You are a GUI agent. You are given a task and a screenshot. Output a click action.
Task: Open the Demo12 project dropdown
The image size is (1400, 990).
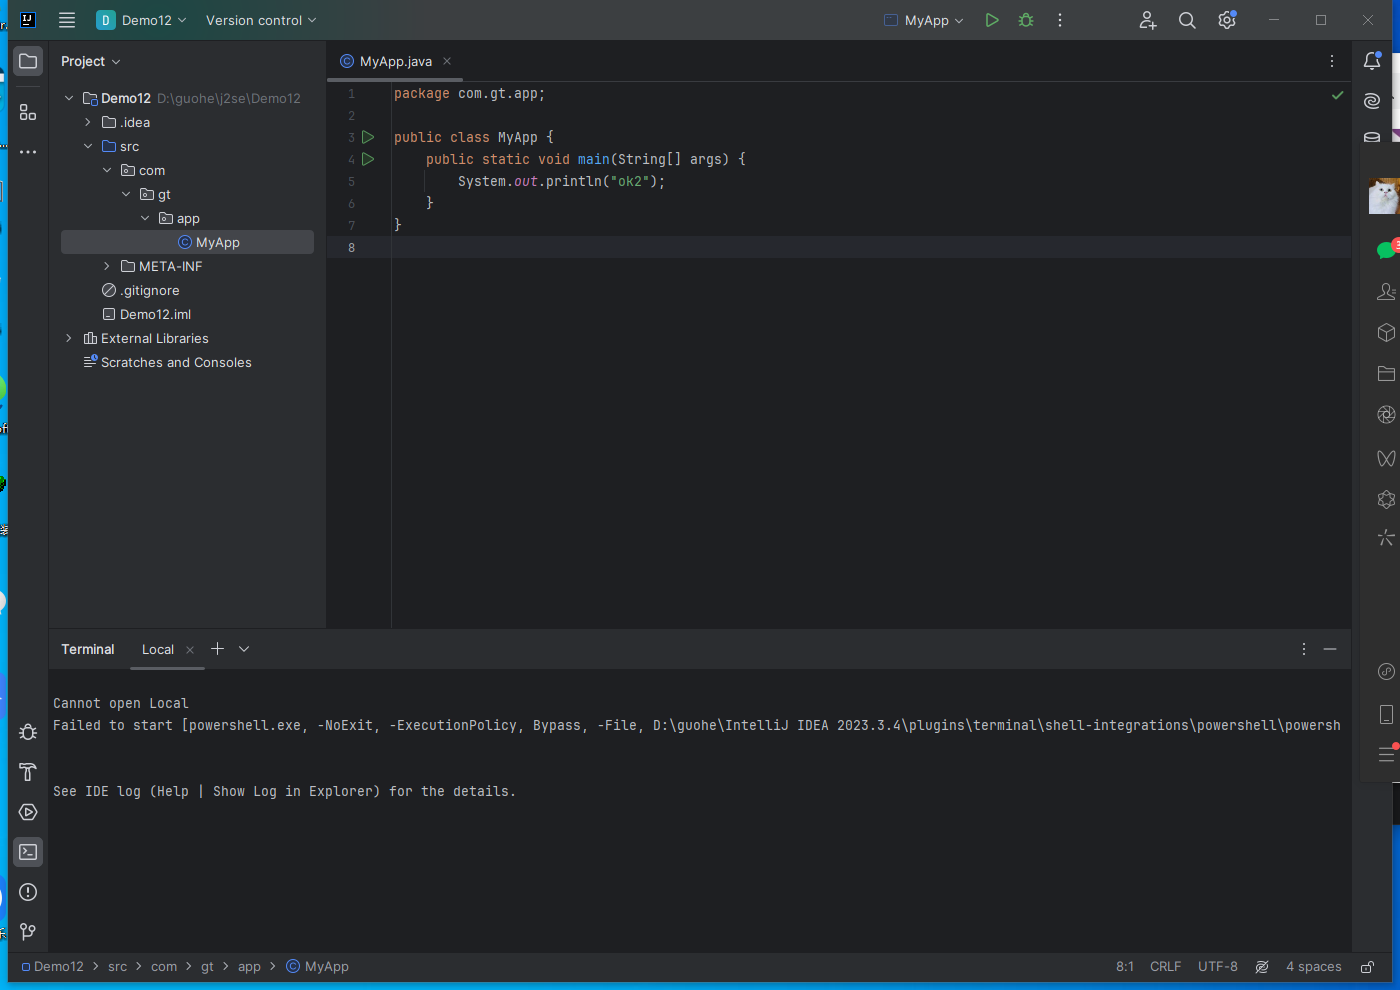click(141, 20)
